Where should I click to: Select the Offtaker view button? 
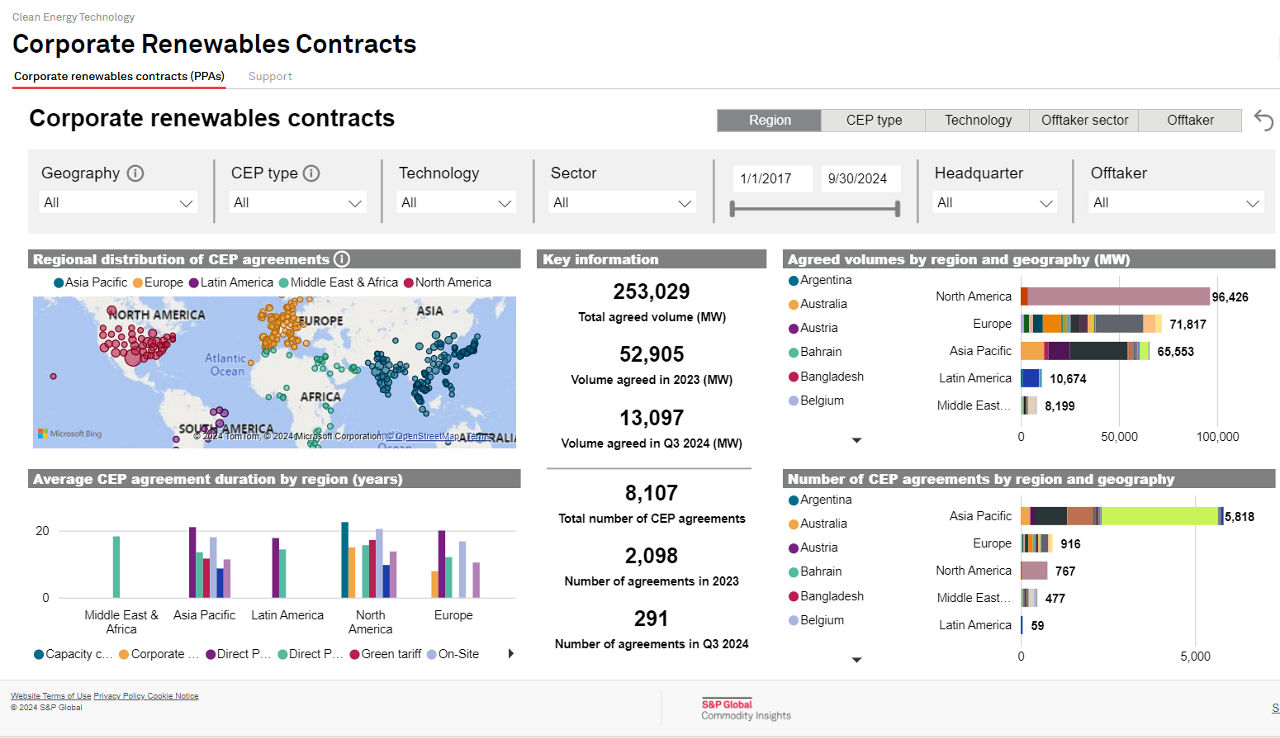pyautogui.click(x=1190, y=120)
